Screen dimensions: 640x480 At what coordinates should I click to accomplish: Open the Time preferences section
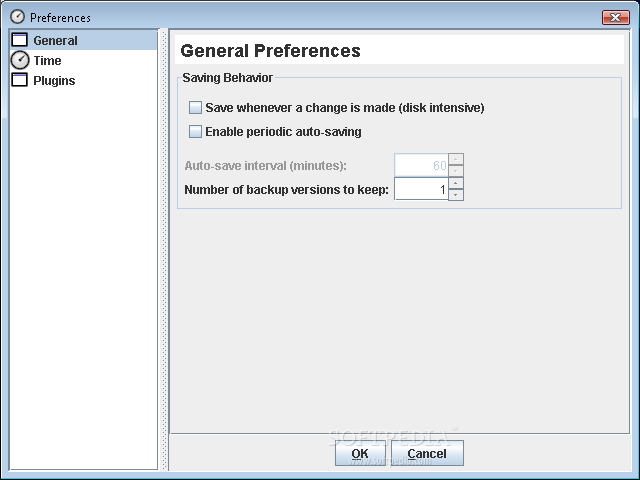click(47, 61)
